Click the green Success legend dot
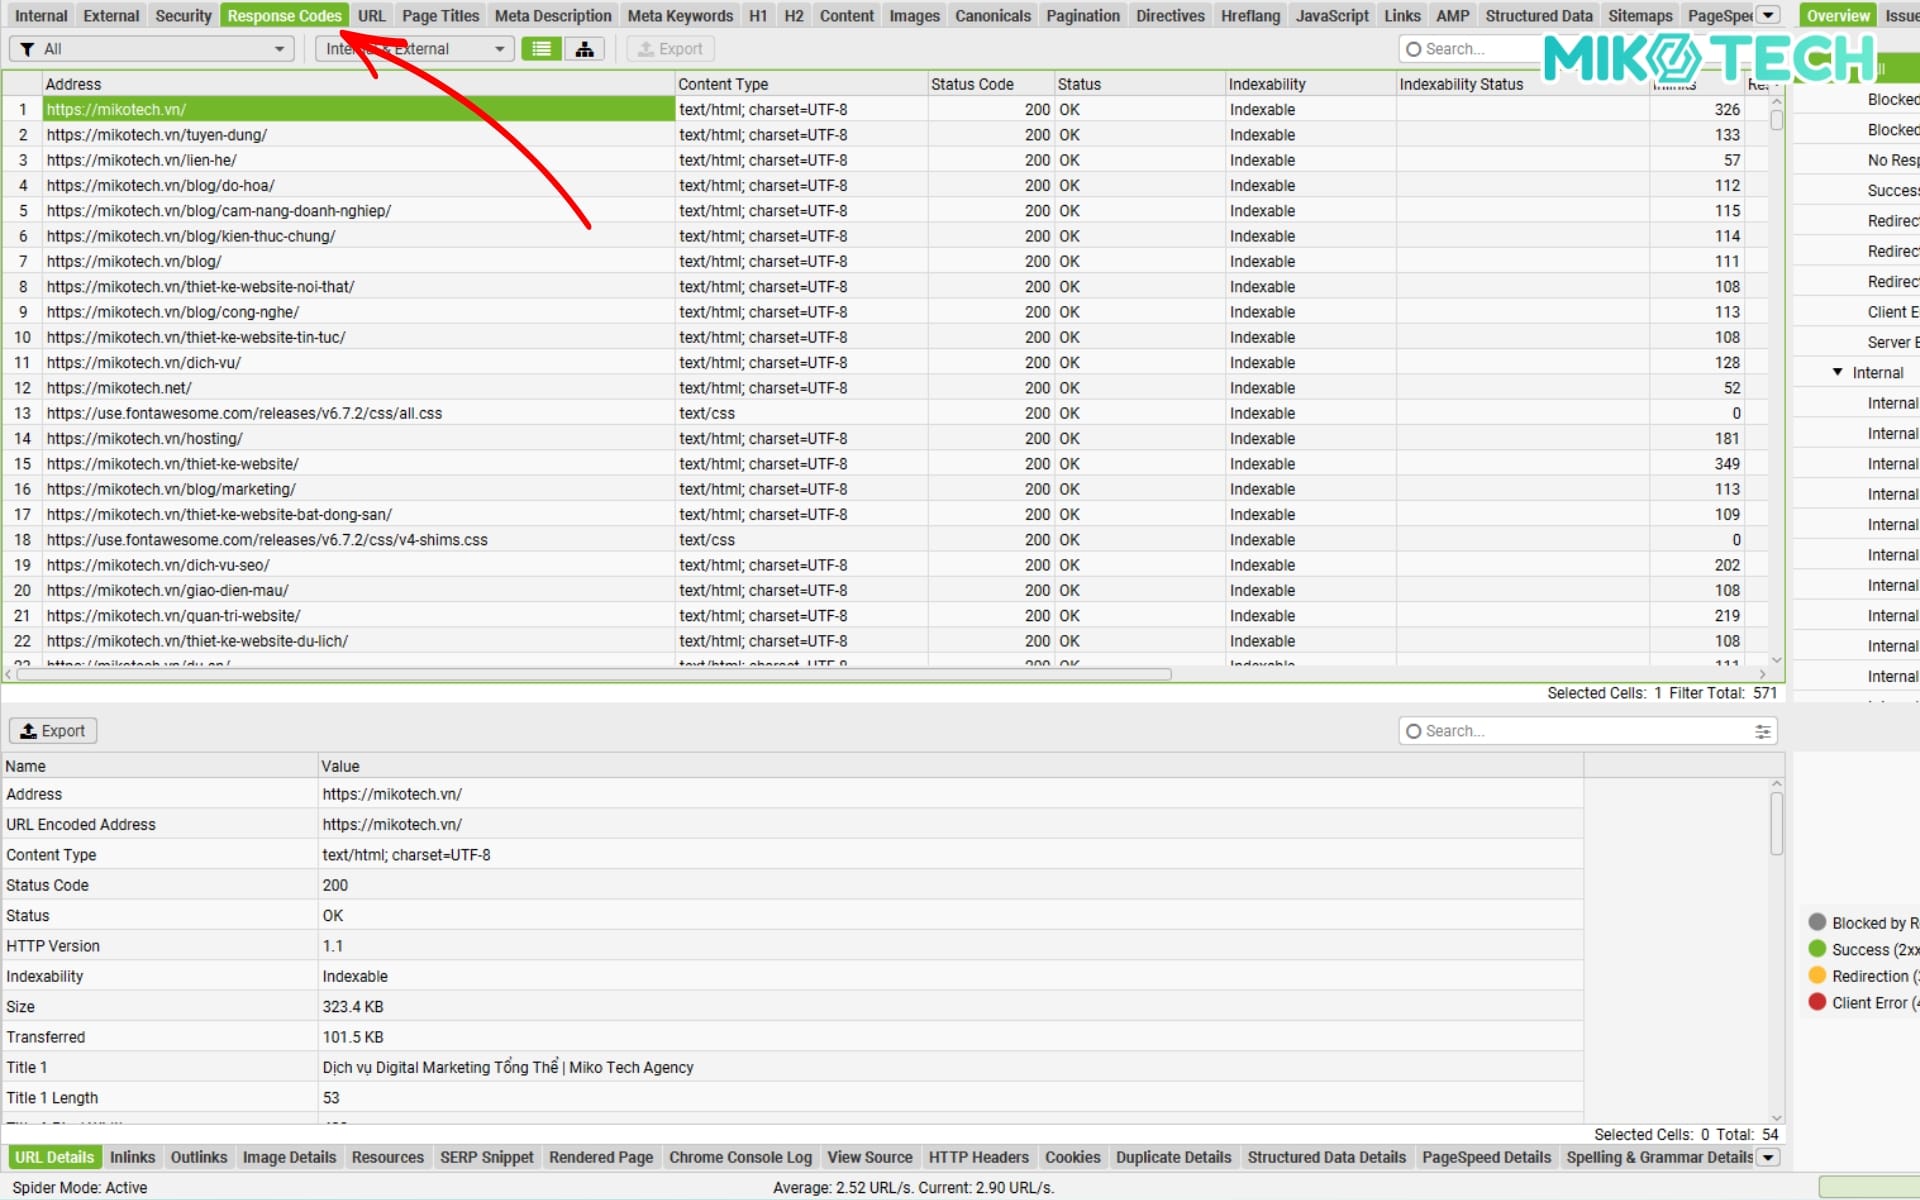The width and height of the screenshot is (1920, 1200). pos(1817,949)
